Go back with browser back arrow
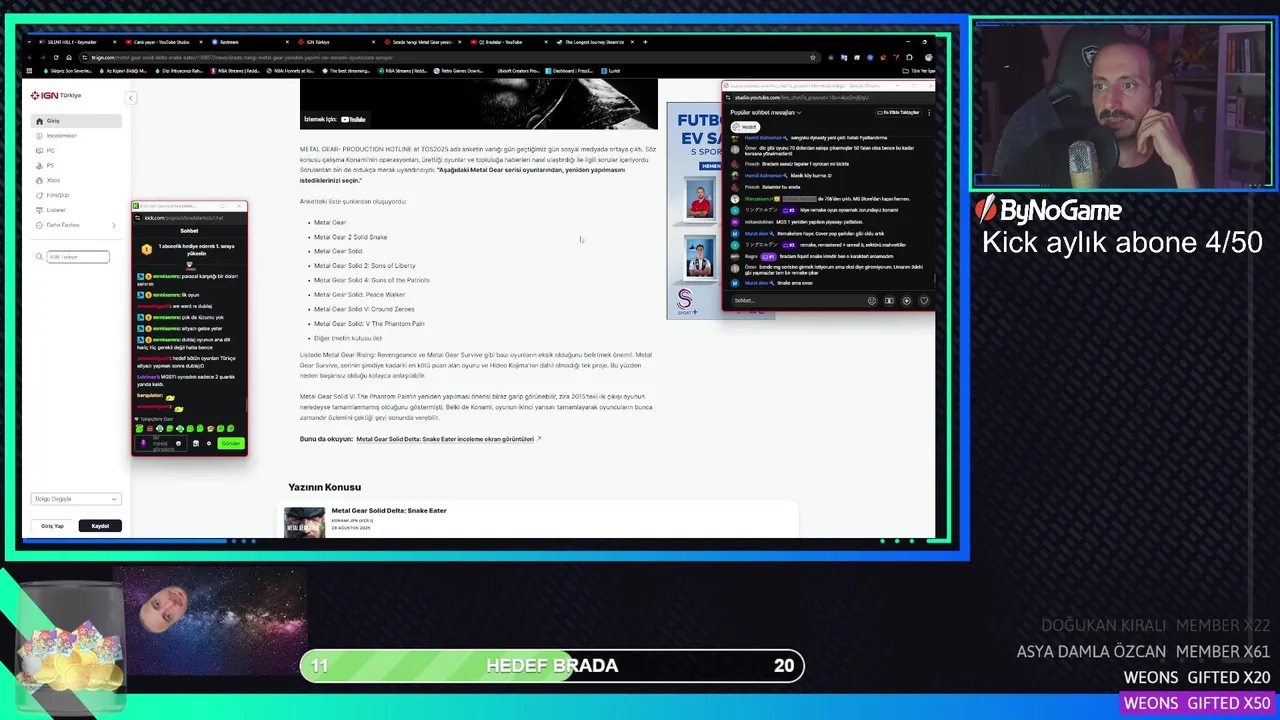Viewport: 1280px width, 720px height. pyautogui.click(x=30, y=57)
